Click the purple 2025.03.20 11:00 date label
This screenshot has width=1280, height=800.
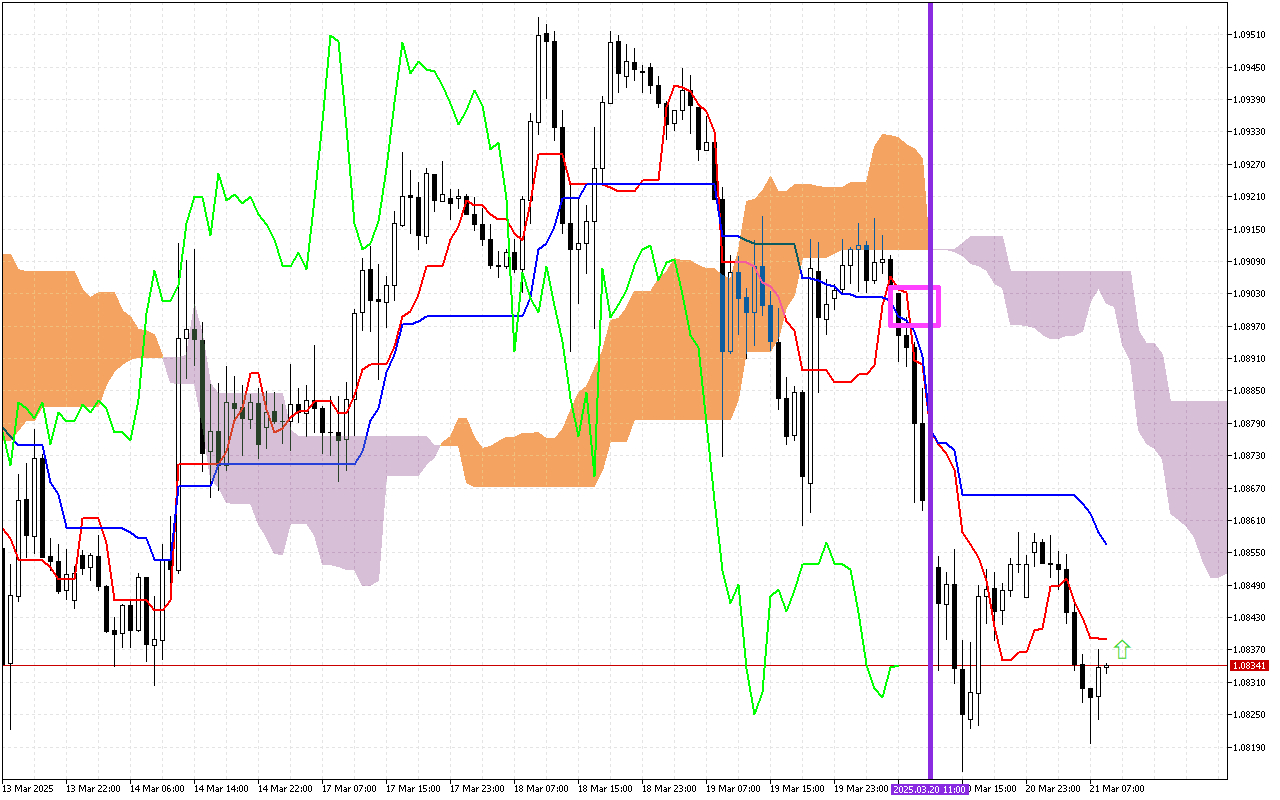click(930, 789)
